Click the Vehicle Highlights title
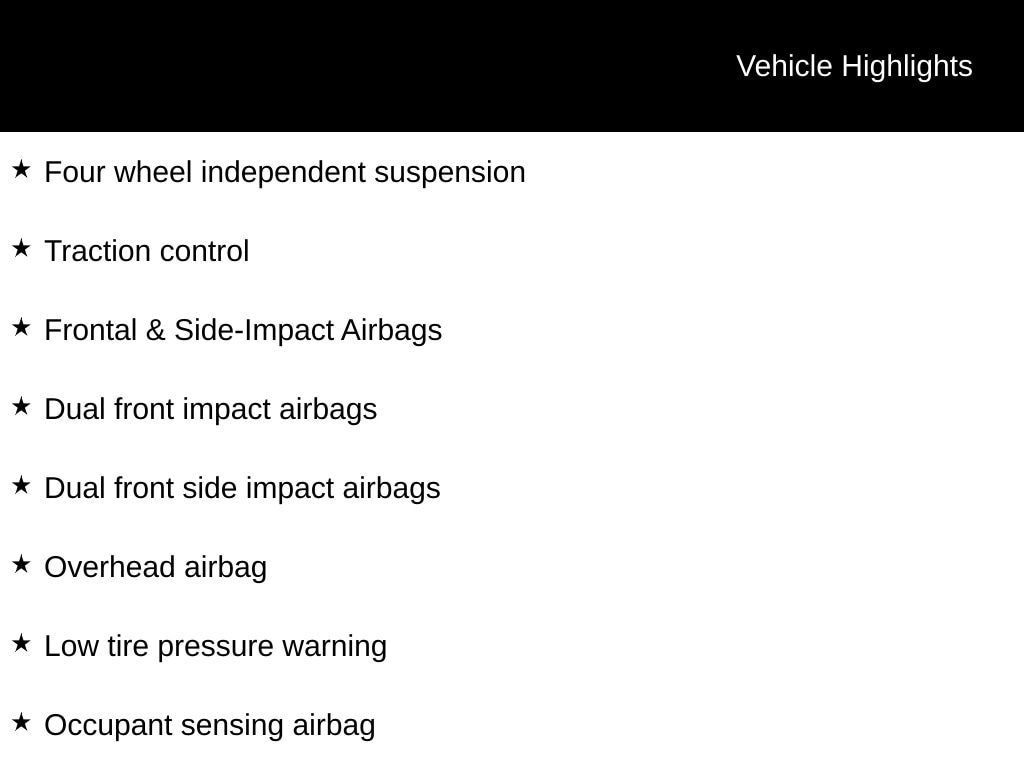1024x768 pixels. (854, 66)
